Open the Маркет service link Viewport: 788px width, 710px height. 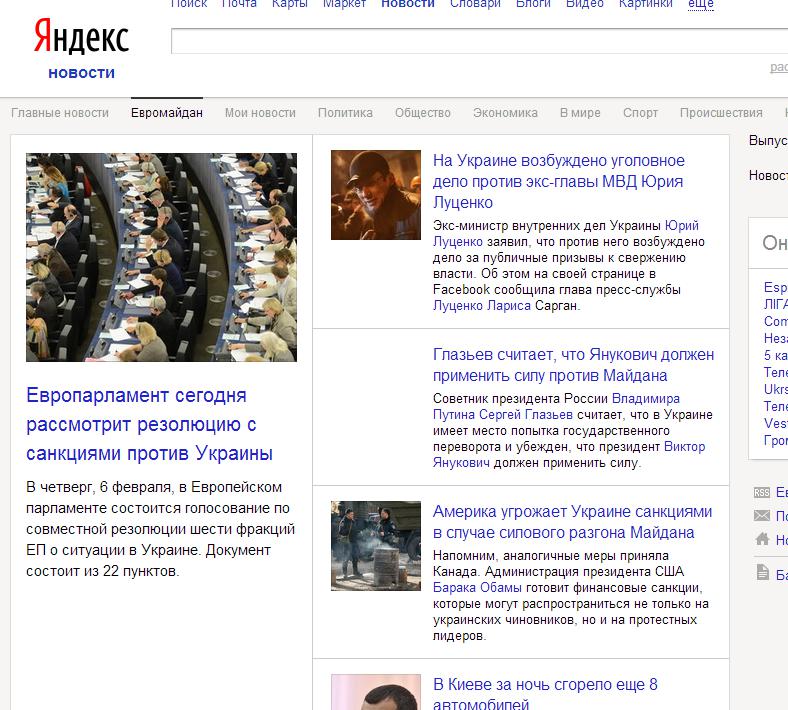[x=344, y=4]
